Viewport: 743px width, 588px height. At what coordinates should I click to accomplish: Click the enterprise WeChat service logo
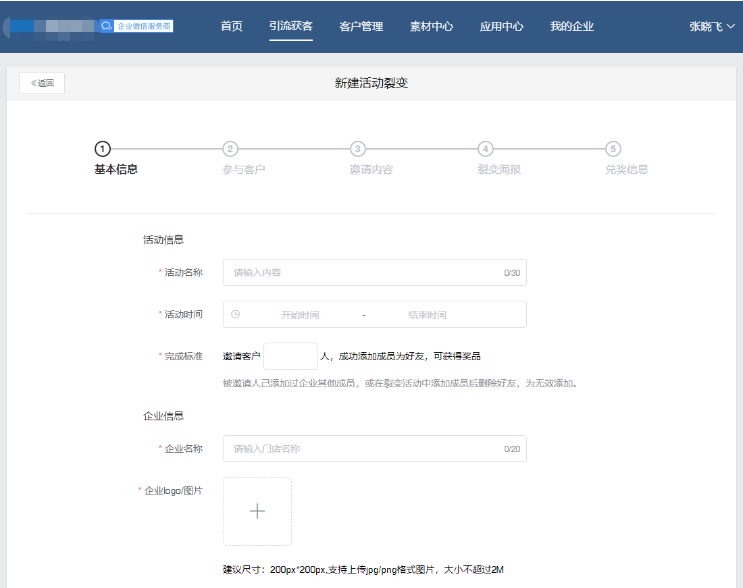137,26
